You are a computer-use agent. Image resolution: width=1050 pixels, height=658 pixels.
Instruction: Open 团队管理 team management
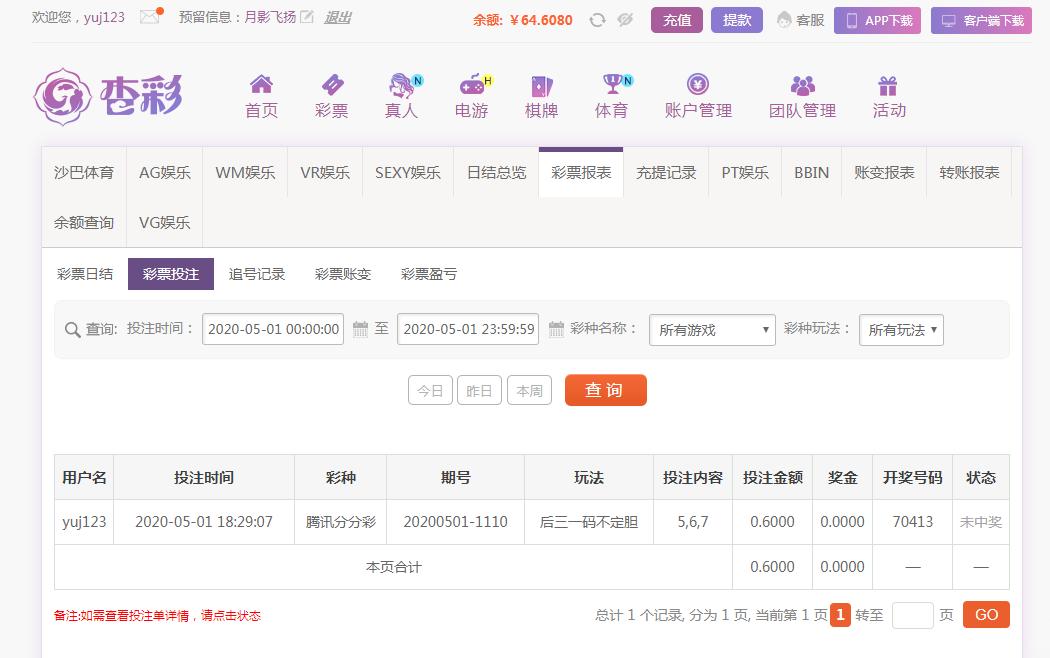(x=802, y=97)
